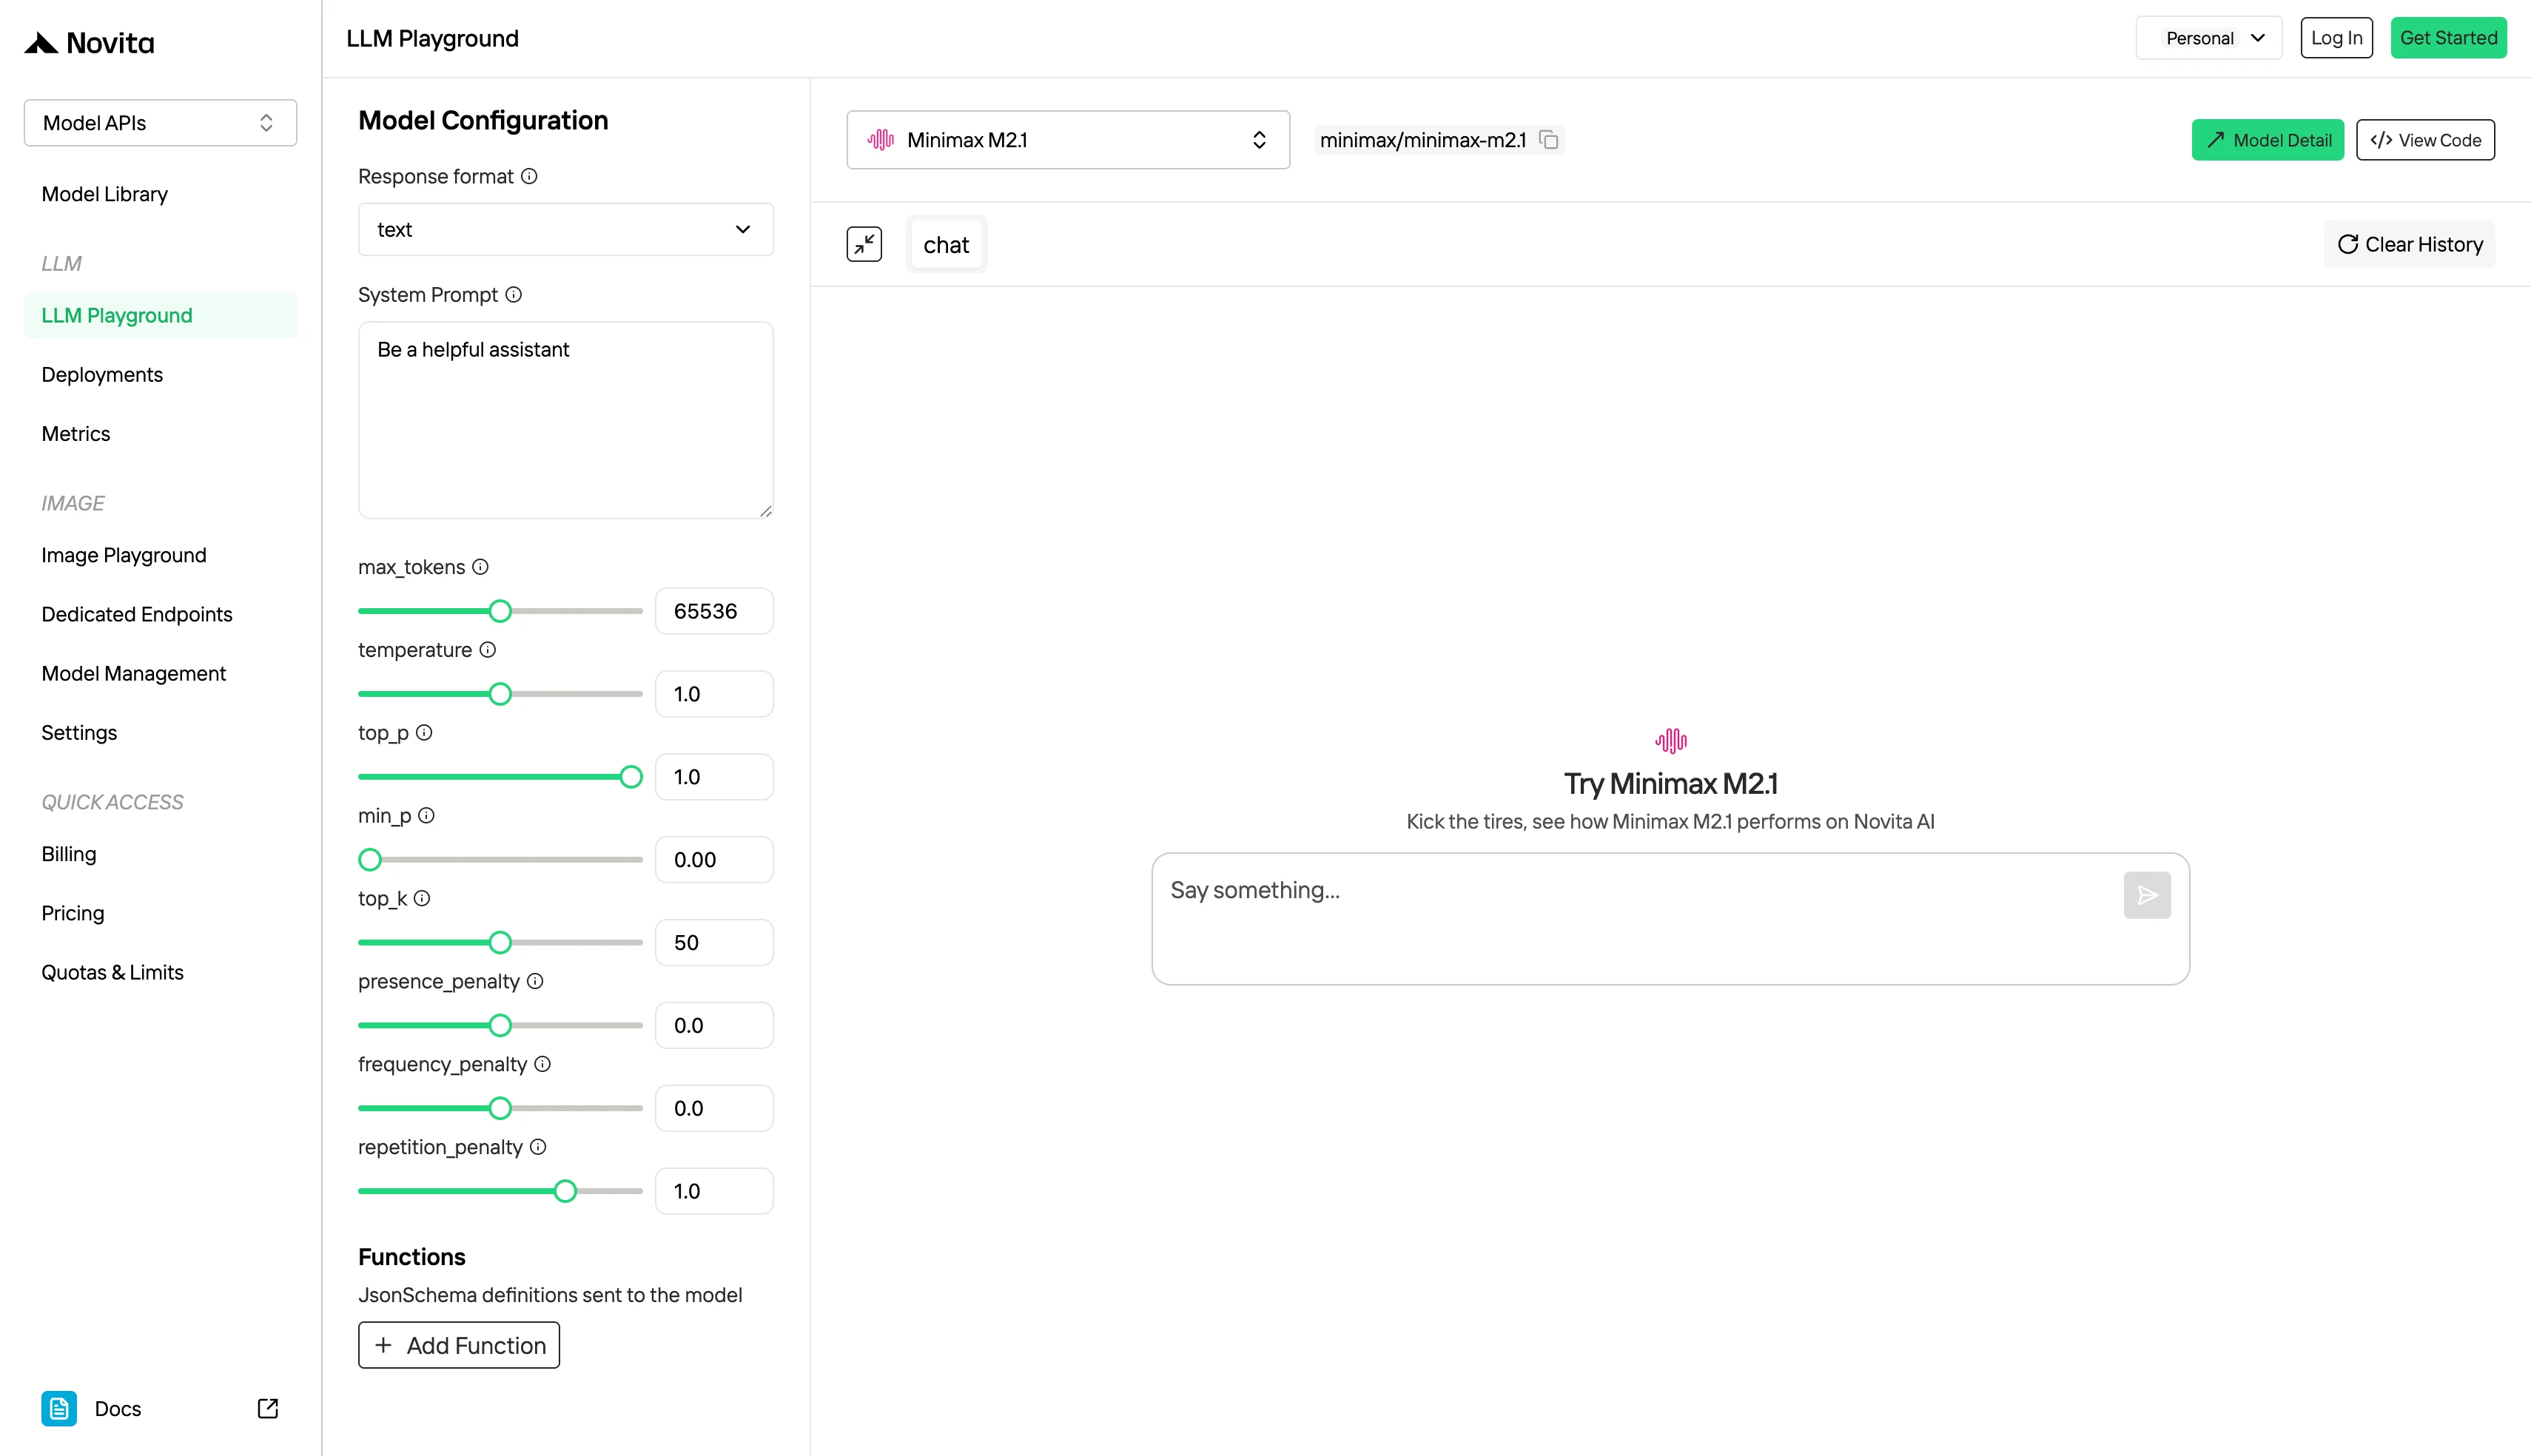Screen dimensions: 2531x1456
Task: Click the System Prompt text area
Action: (566, 420)
